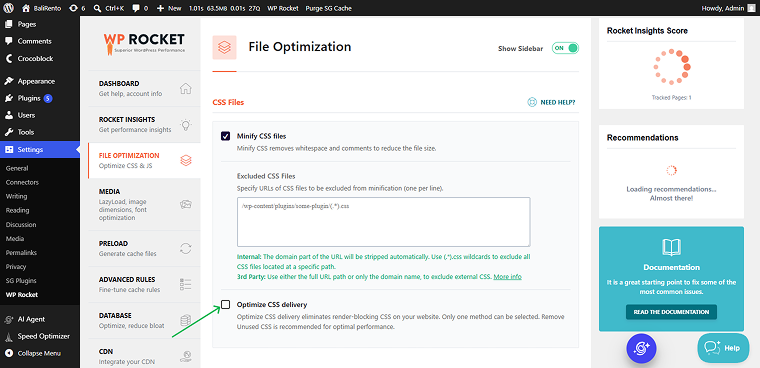Click WP Rocket in admin bar
Screen dimensions: 760x368
click(283, 8)
